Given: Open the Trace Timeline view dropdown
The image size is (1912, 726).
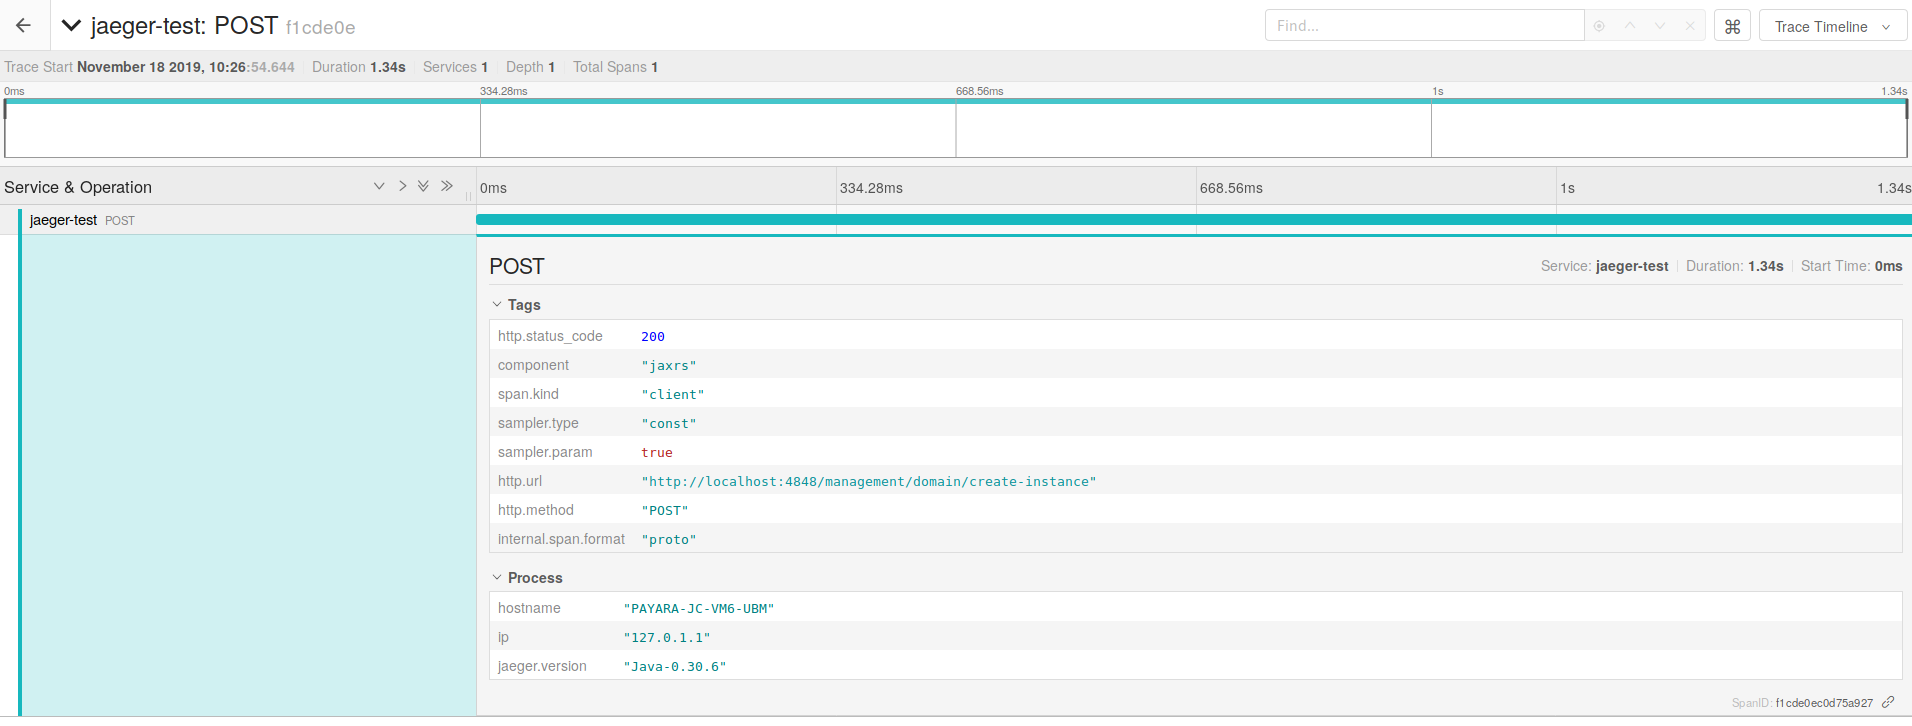Looking at the screenshot, I should tap(1832, 27).
